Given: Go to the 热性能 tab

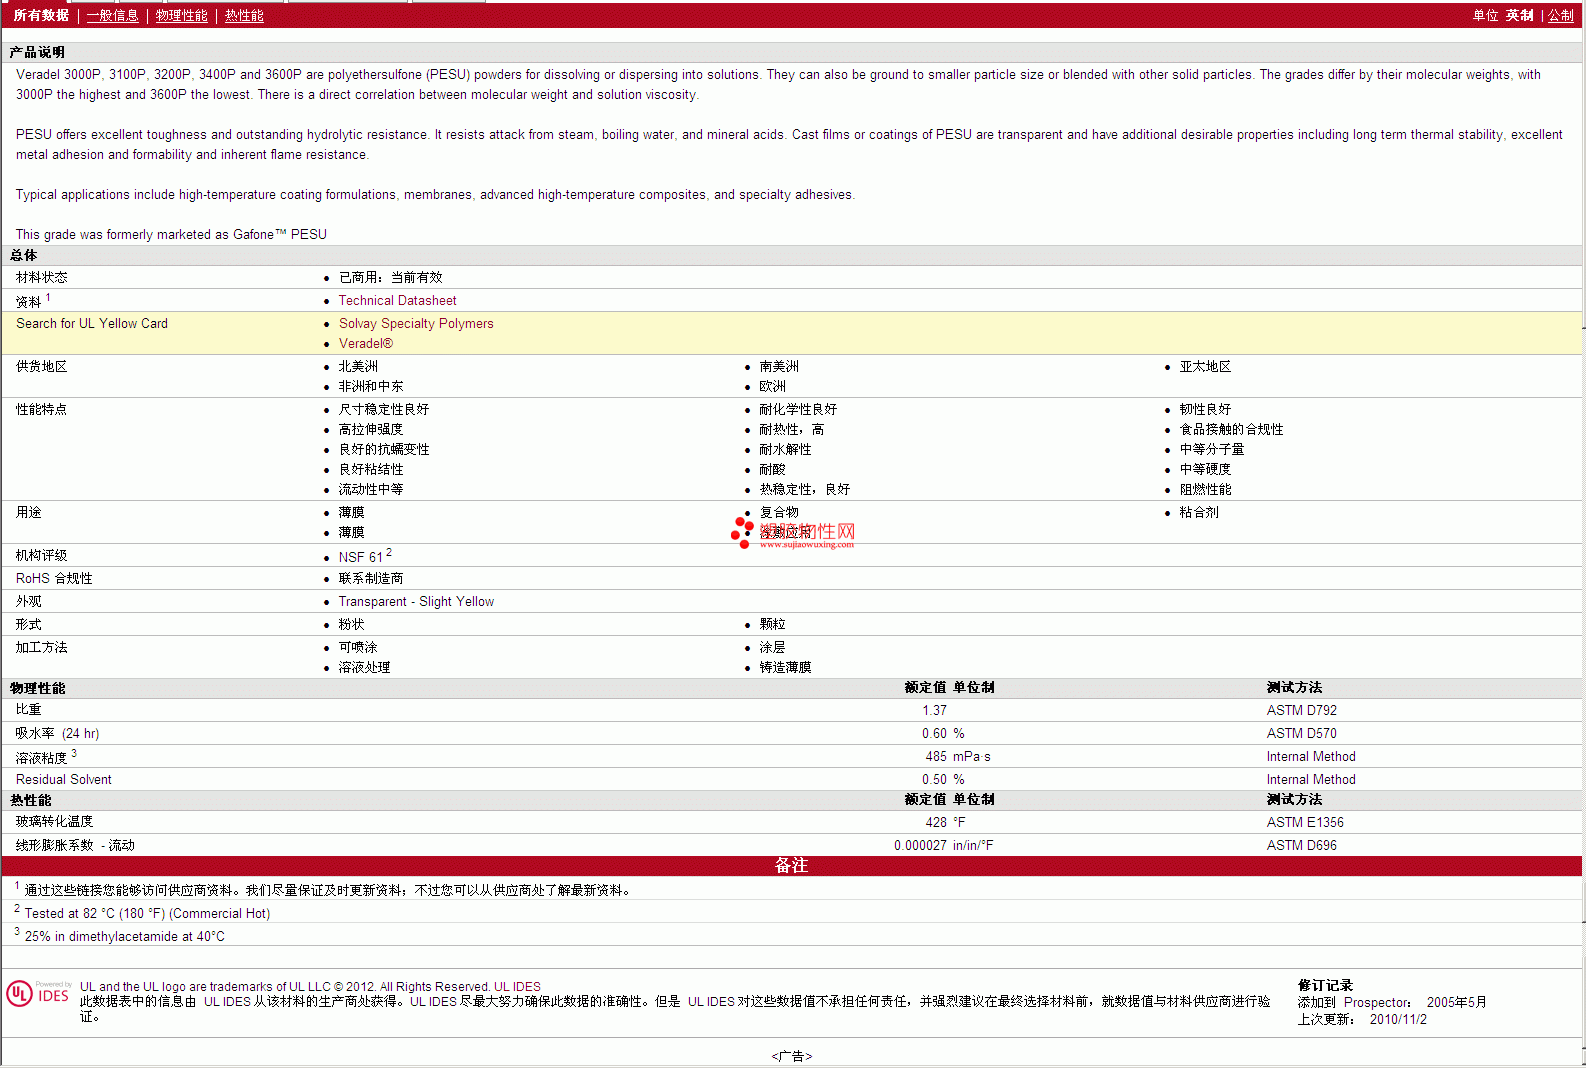Looking at the screenshot, I should pyautogui.click(x=244, y=16).
